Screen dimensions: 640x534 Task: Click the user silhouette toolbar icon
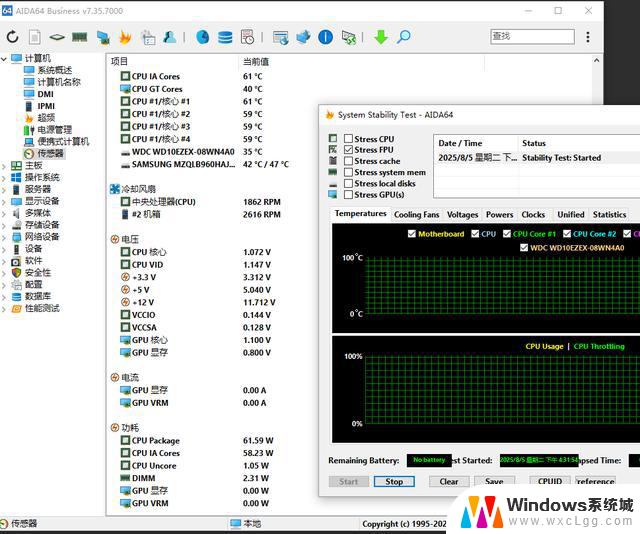tap(170, 37)
